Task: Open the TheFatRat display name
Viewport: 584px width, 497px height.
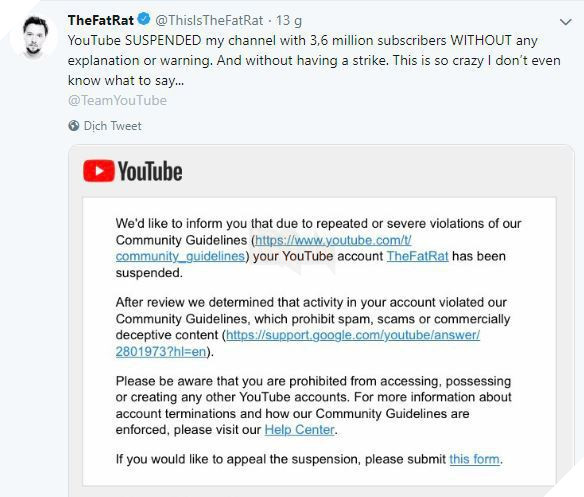Action: [101, 20]
